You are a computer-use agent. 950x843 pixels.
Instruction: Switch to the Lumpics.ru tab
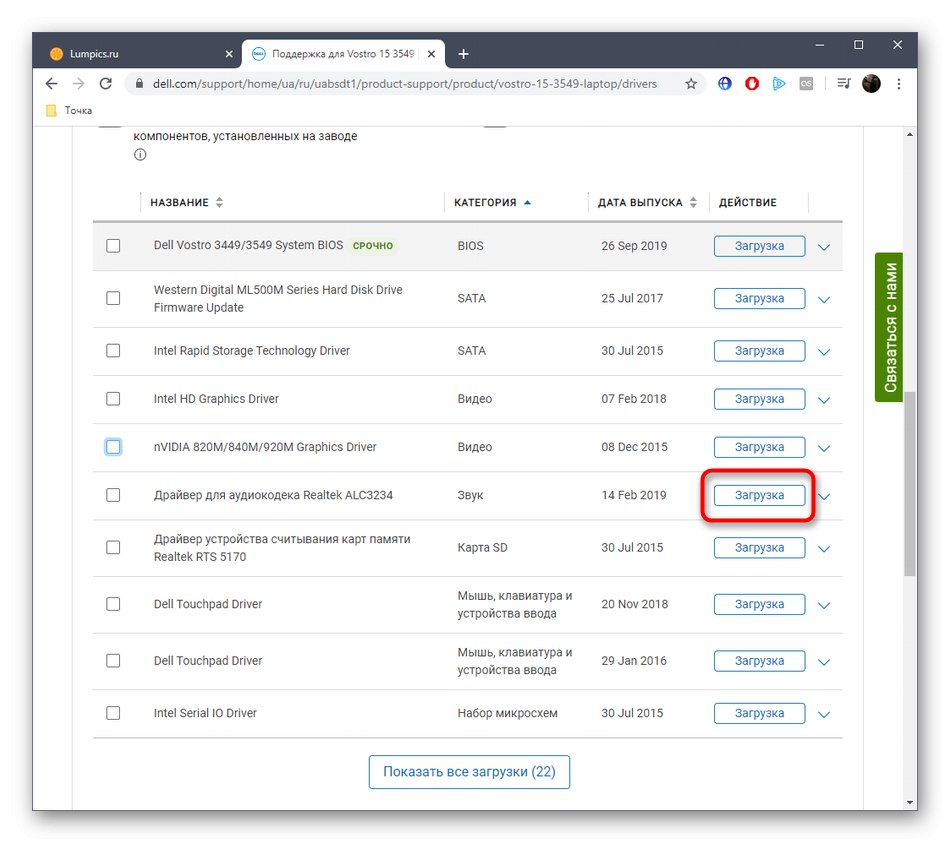[139, 54]
